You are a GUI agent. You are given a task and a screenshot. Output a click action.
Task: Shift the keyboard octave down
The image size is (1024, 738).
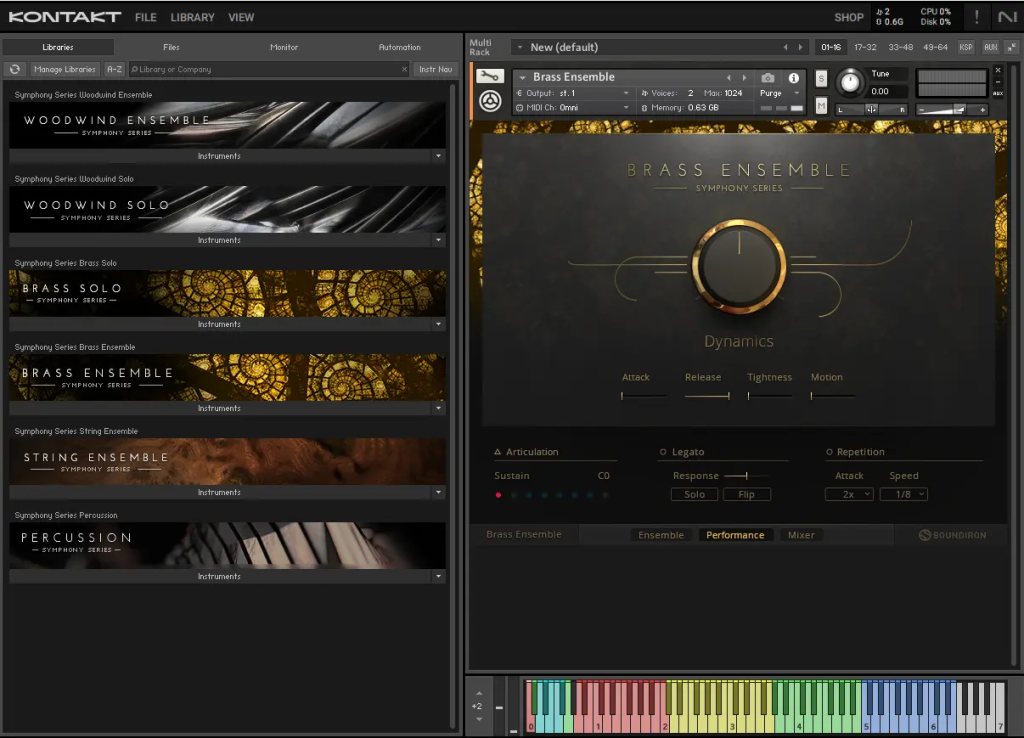click(479, 719)
